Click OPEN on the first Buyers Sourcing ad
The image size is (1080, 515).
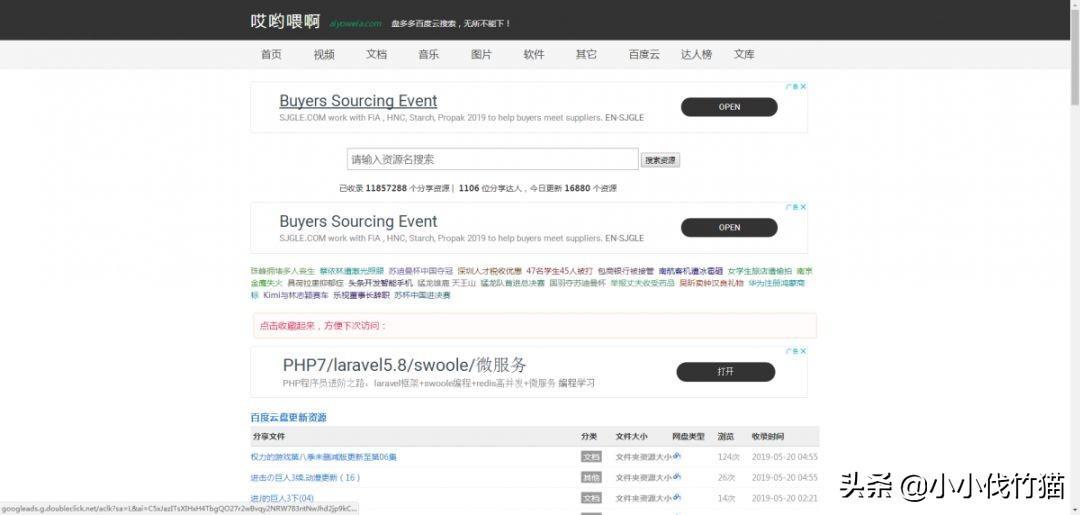[729, 107]
